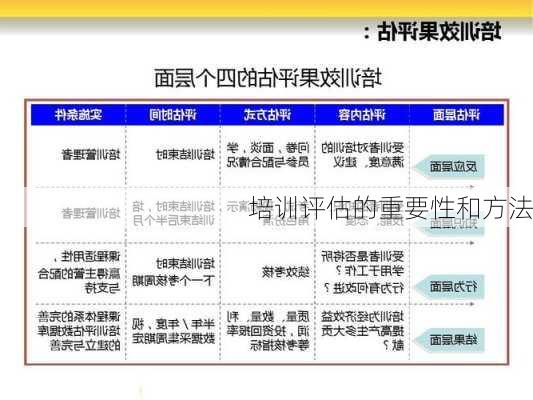Click the line '课程体系的完善'
The image size is (533, 400).
(79, 317)
